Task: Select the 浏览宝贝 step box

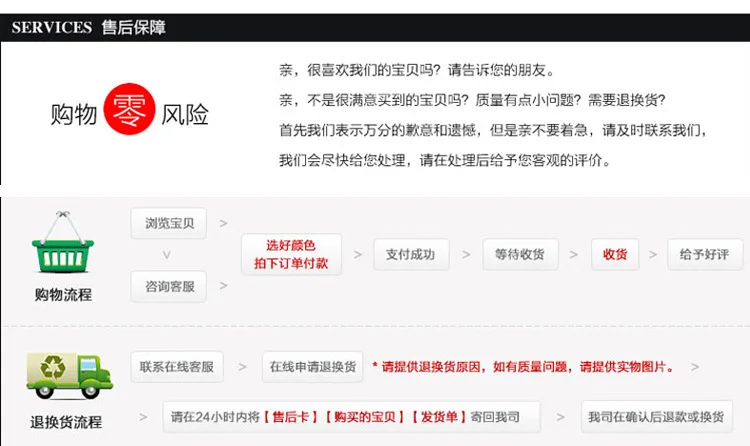Action: click(169, 223)
